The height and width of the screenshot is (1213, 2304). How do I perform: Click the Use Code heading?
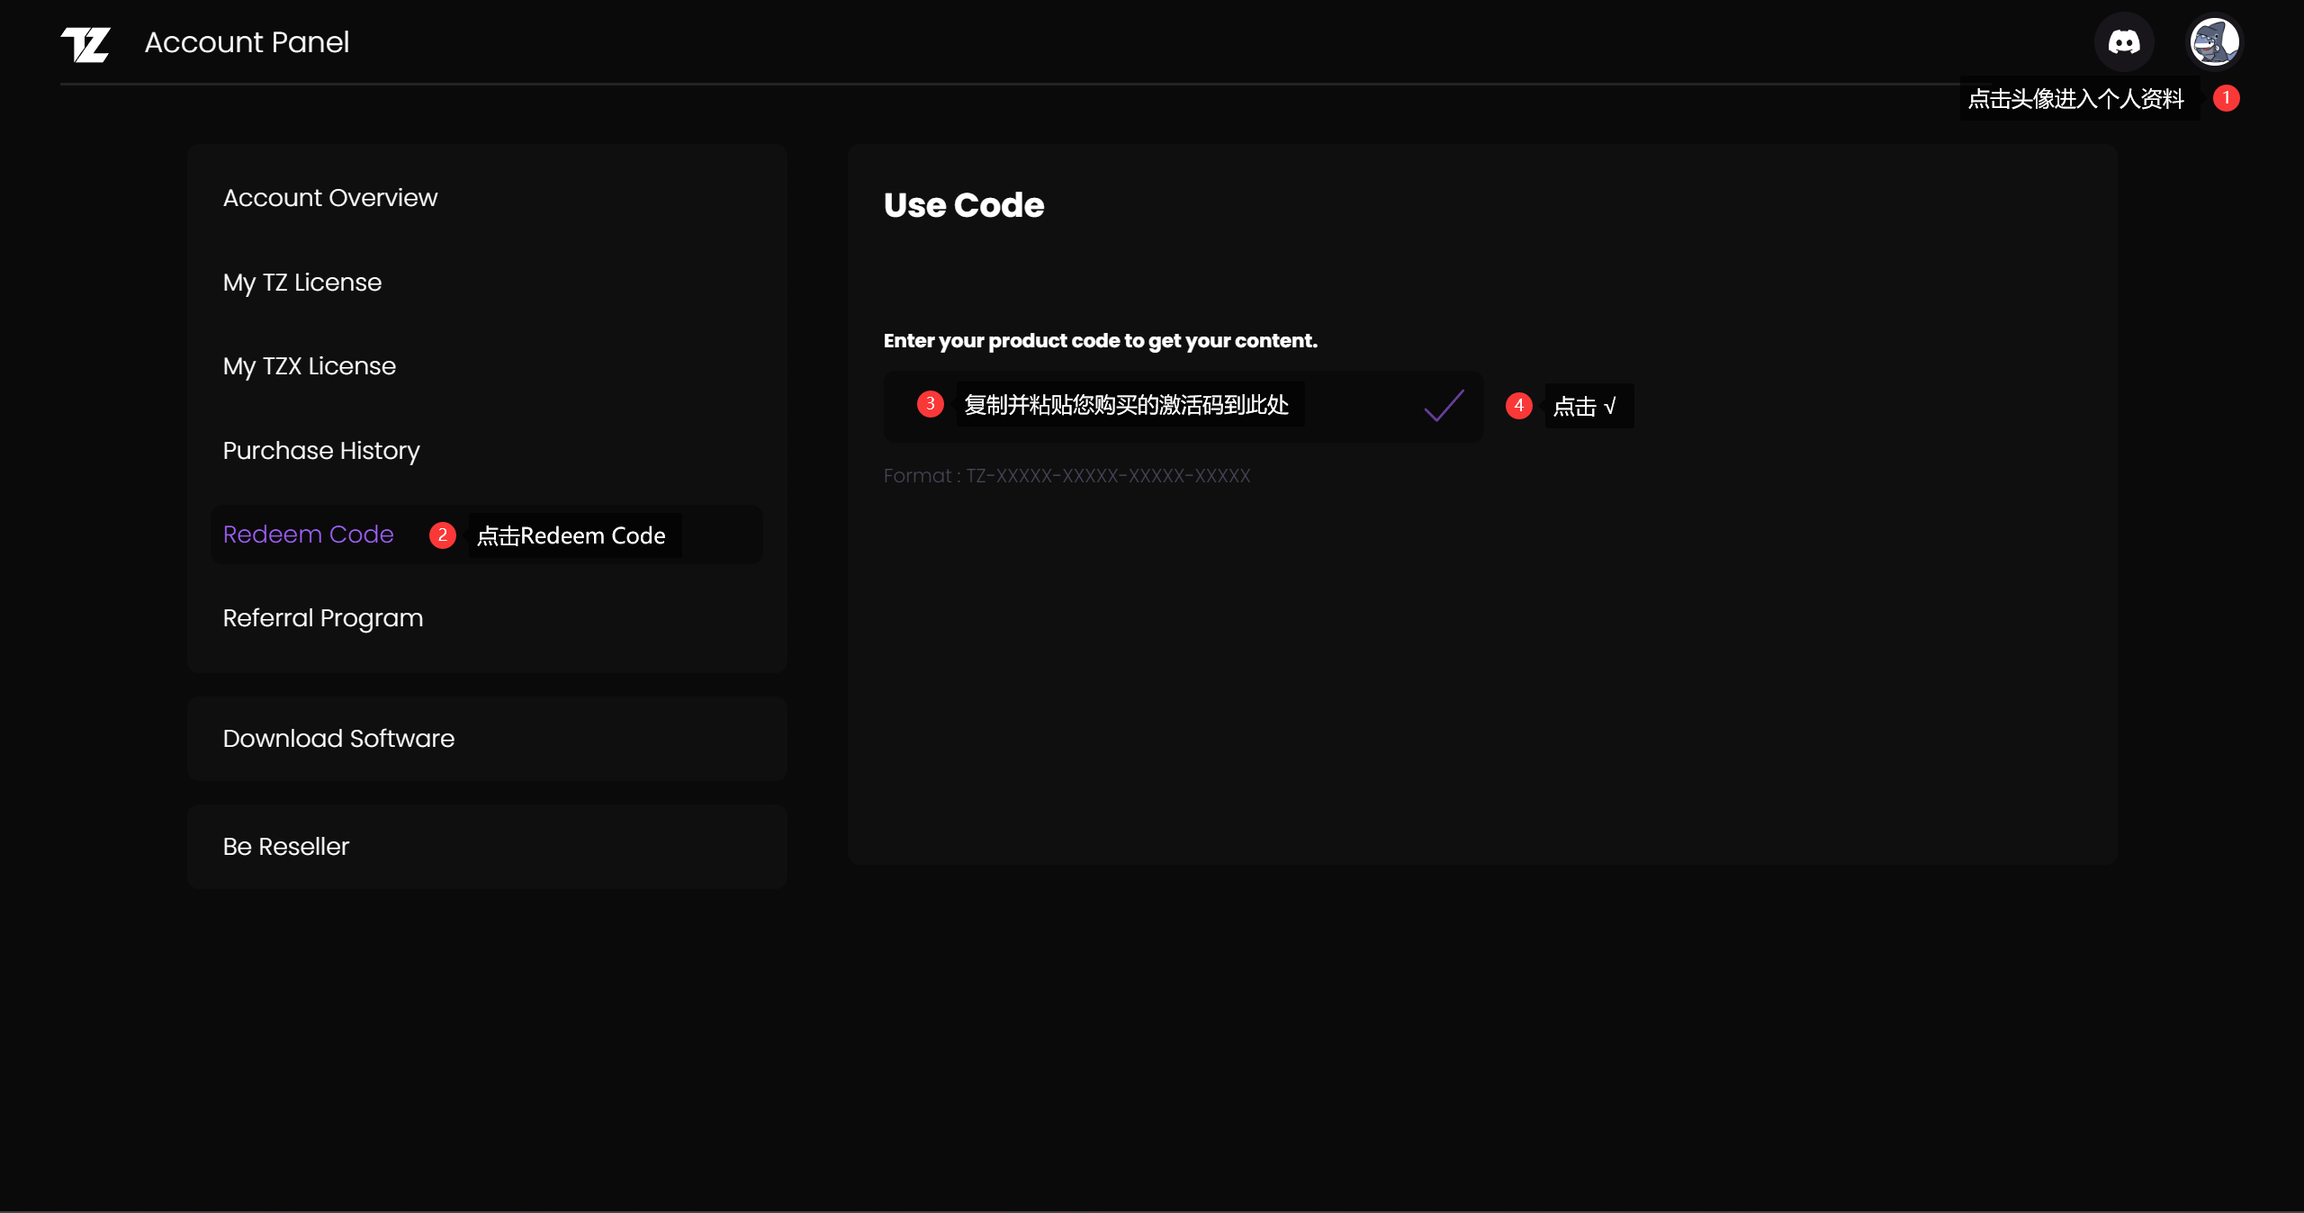[x=963, y=205]
